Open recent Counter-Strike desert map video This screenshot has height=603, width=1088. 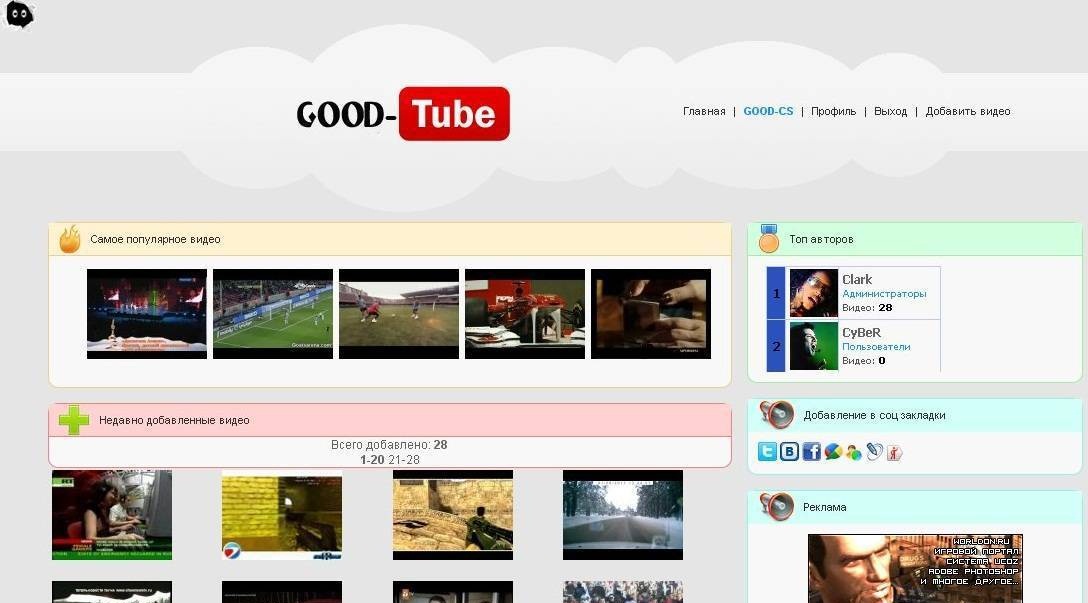(x=452, y=515)
